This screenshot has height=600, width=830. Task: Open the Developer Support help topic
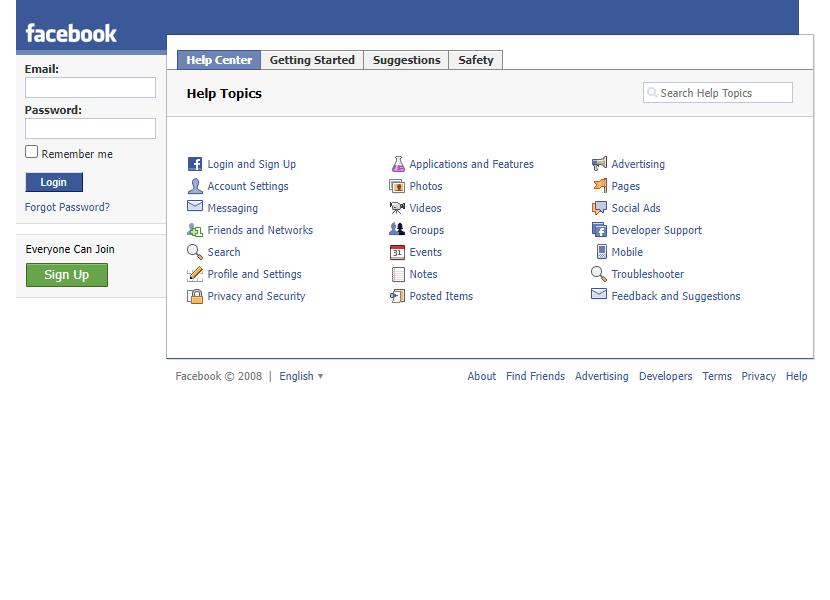coord(656,230)
